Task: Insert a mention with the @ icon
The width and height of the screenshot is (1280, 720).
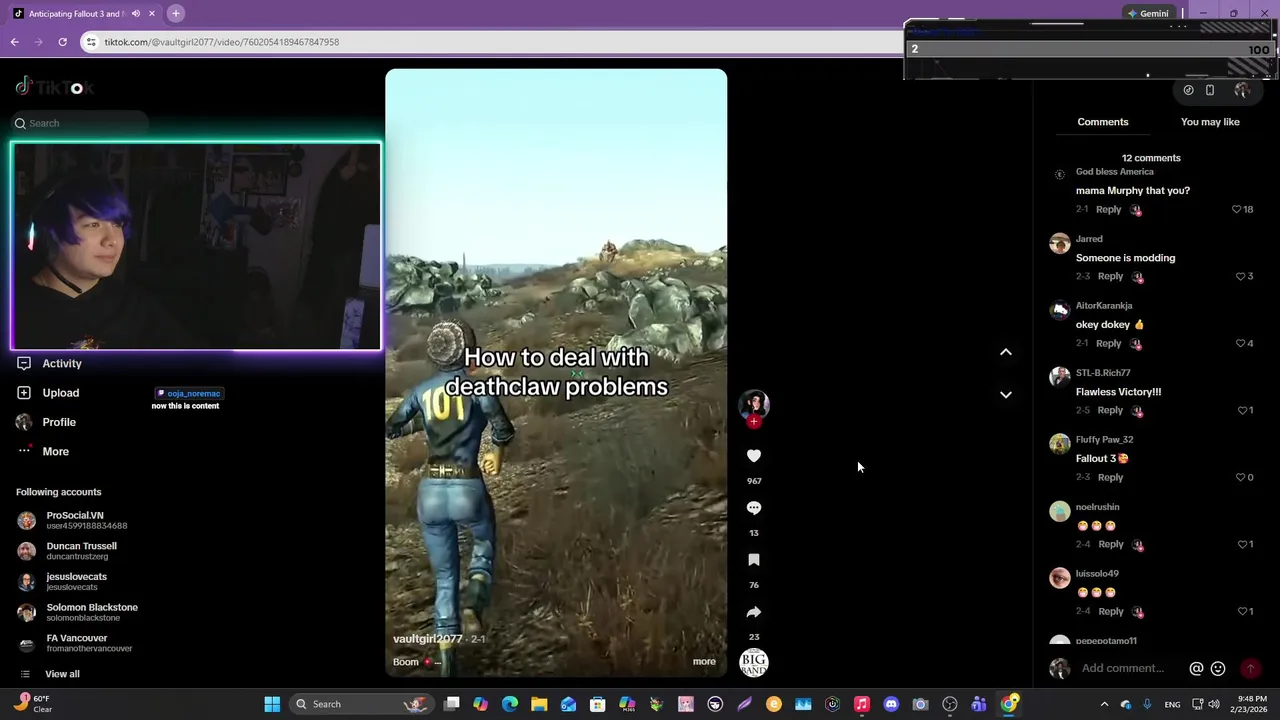Action: pos(1196,669)
